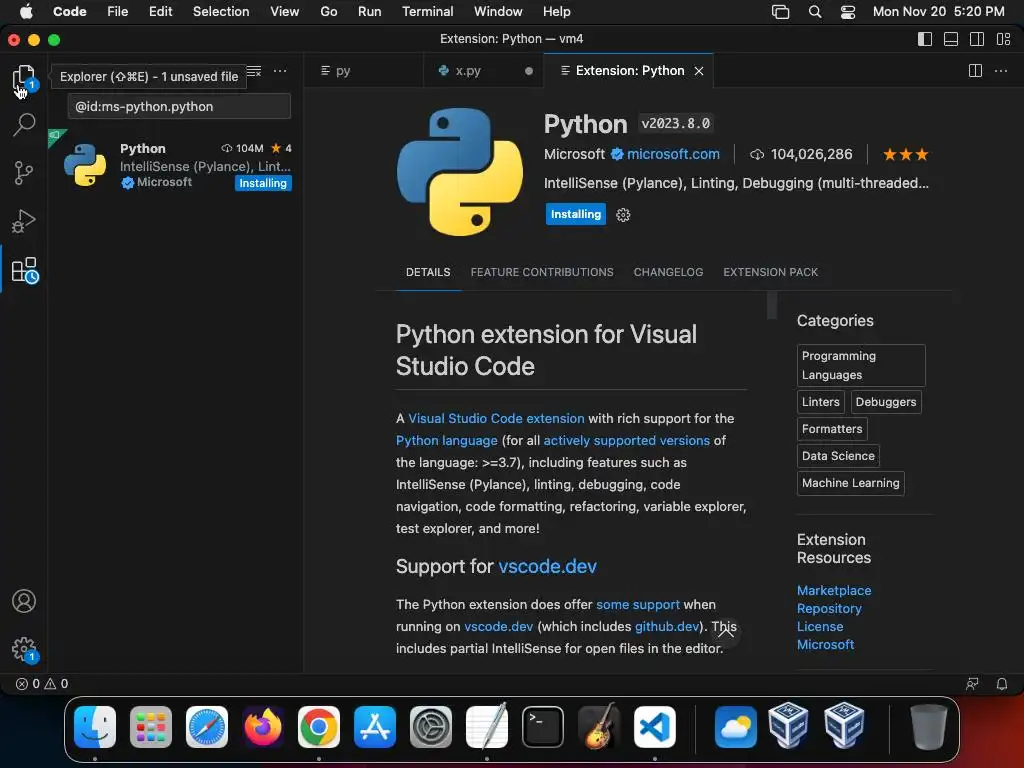1024x768 pixels.
Task: Open the Manage gear in activity bar
Action: click(25, 650)
